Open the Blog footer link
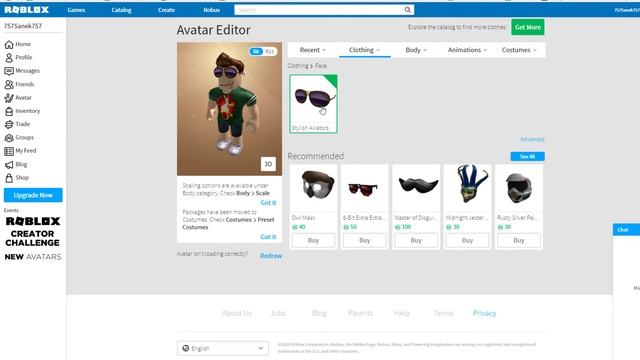The height and width of the screenshot is (360, 640). point(319,313)
